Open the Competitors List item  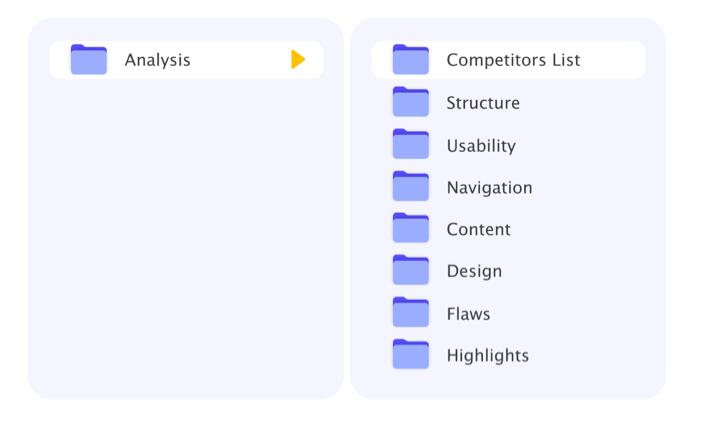click(513, 60)
